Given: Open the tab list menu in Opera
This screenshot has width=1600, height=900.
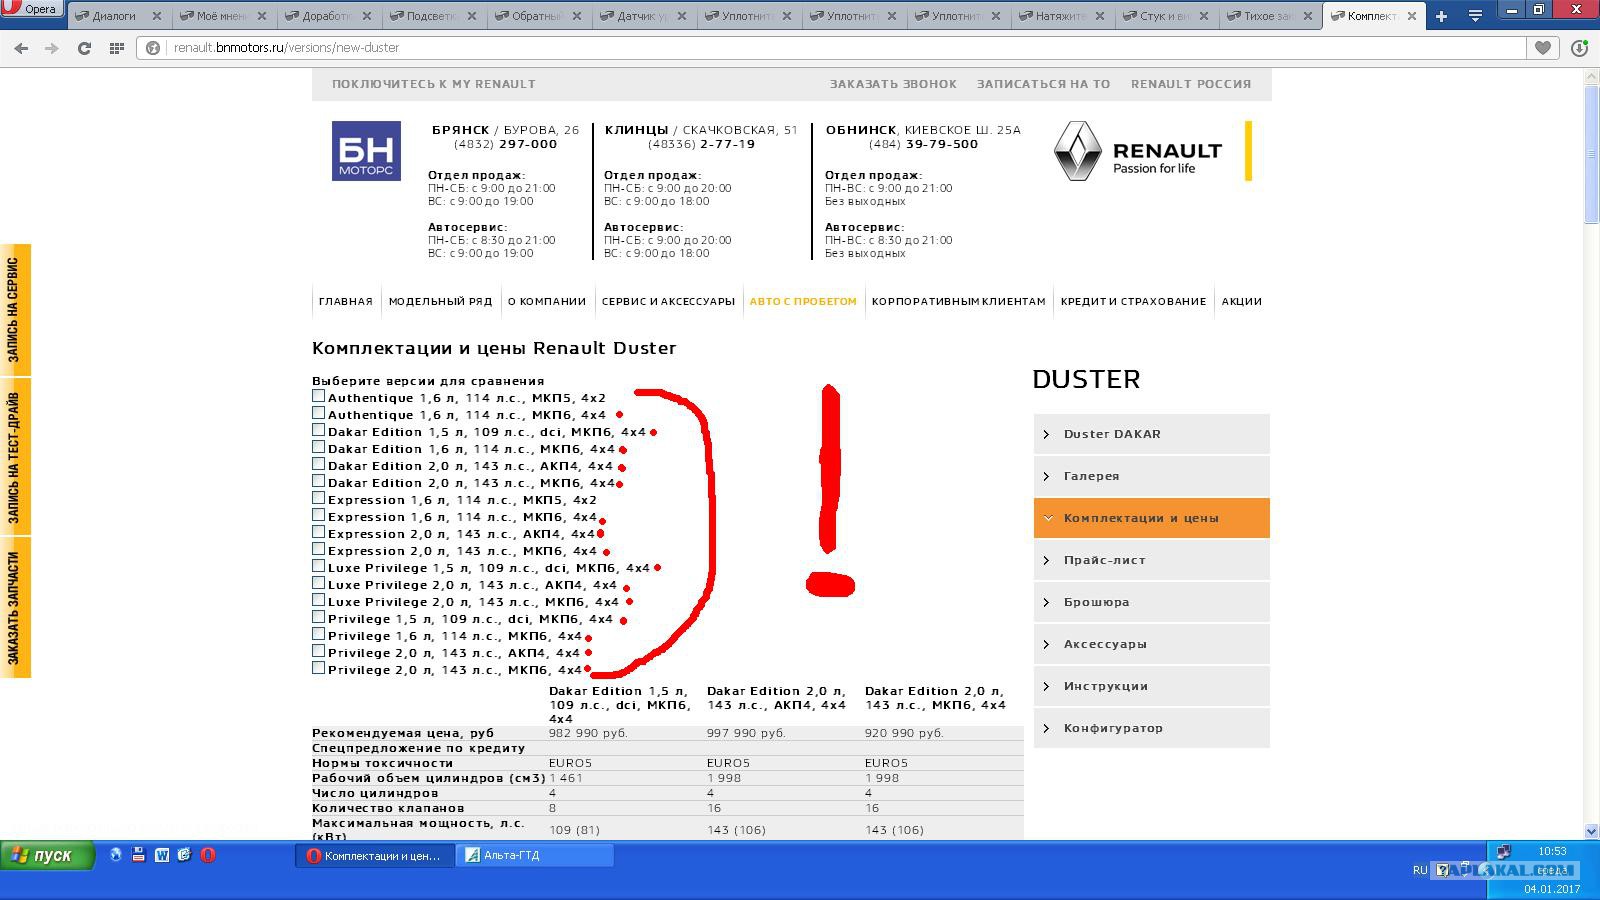Looking at the screenshot, I should 1475,16.
